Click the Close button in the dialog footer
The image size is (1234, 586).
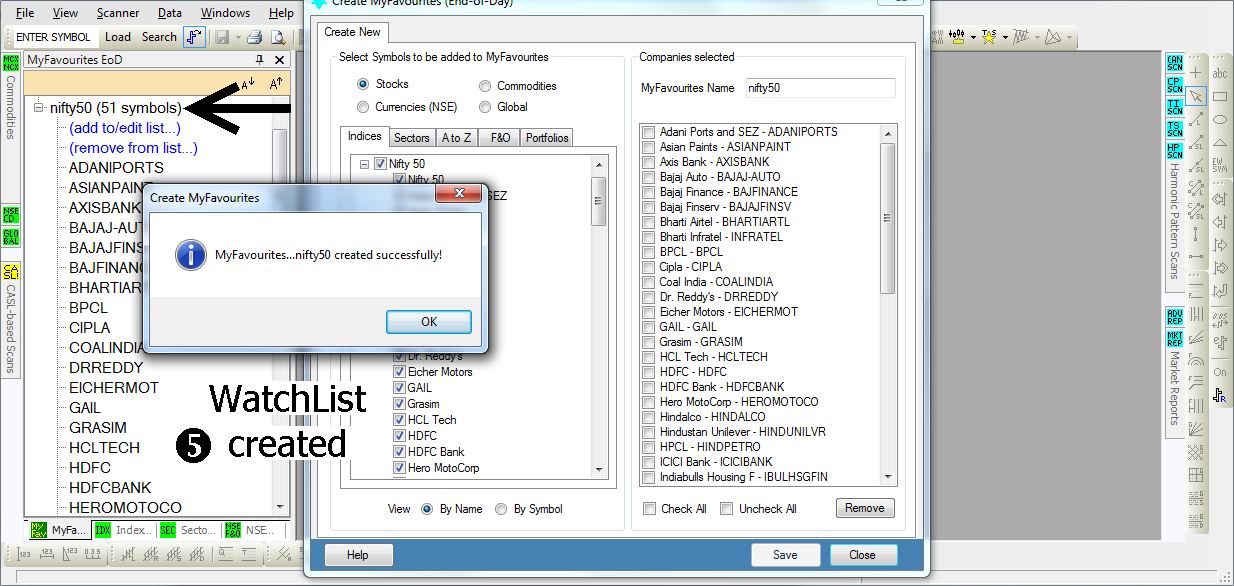862,555
